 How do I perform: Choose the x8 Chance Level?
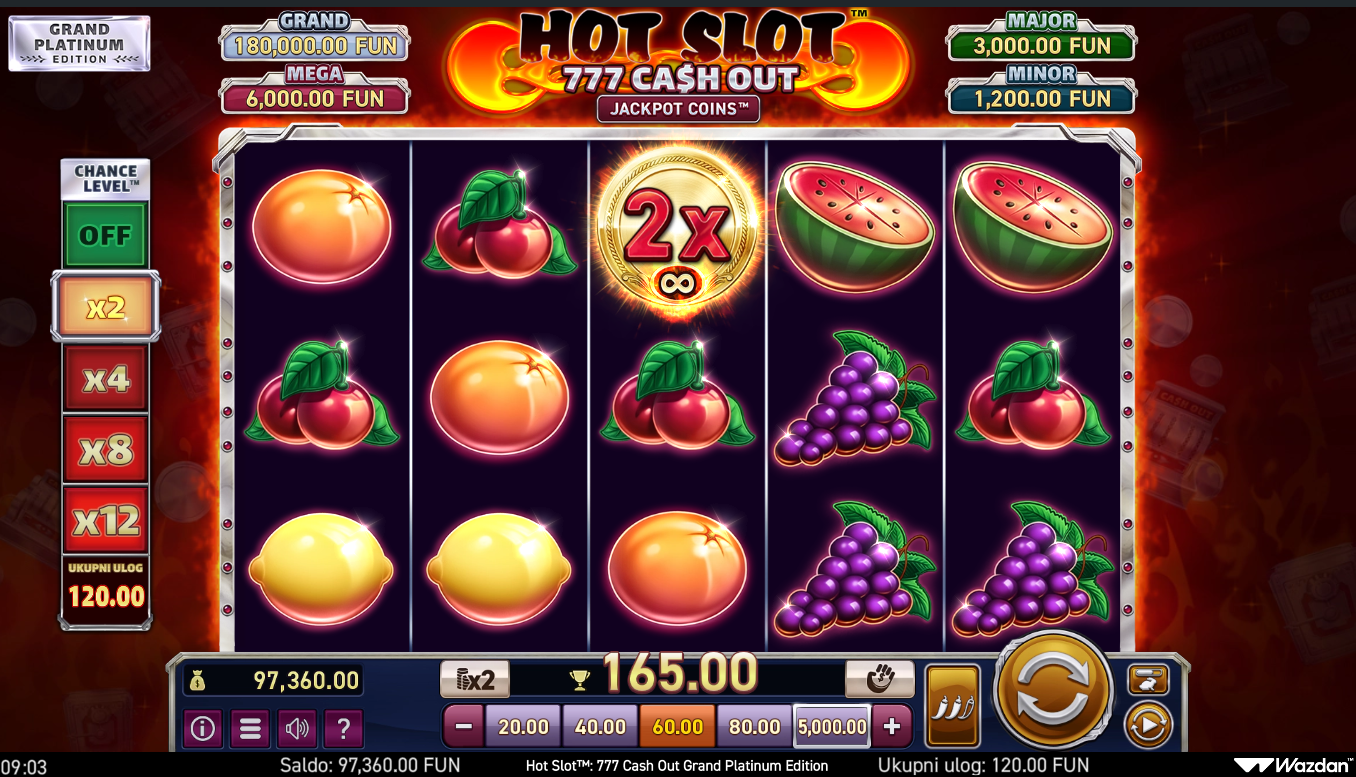click(105, 450)
